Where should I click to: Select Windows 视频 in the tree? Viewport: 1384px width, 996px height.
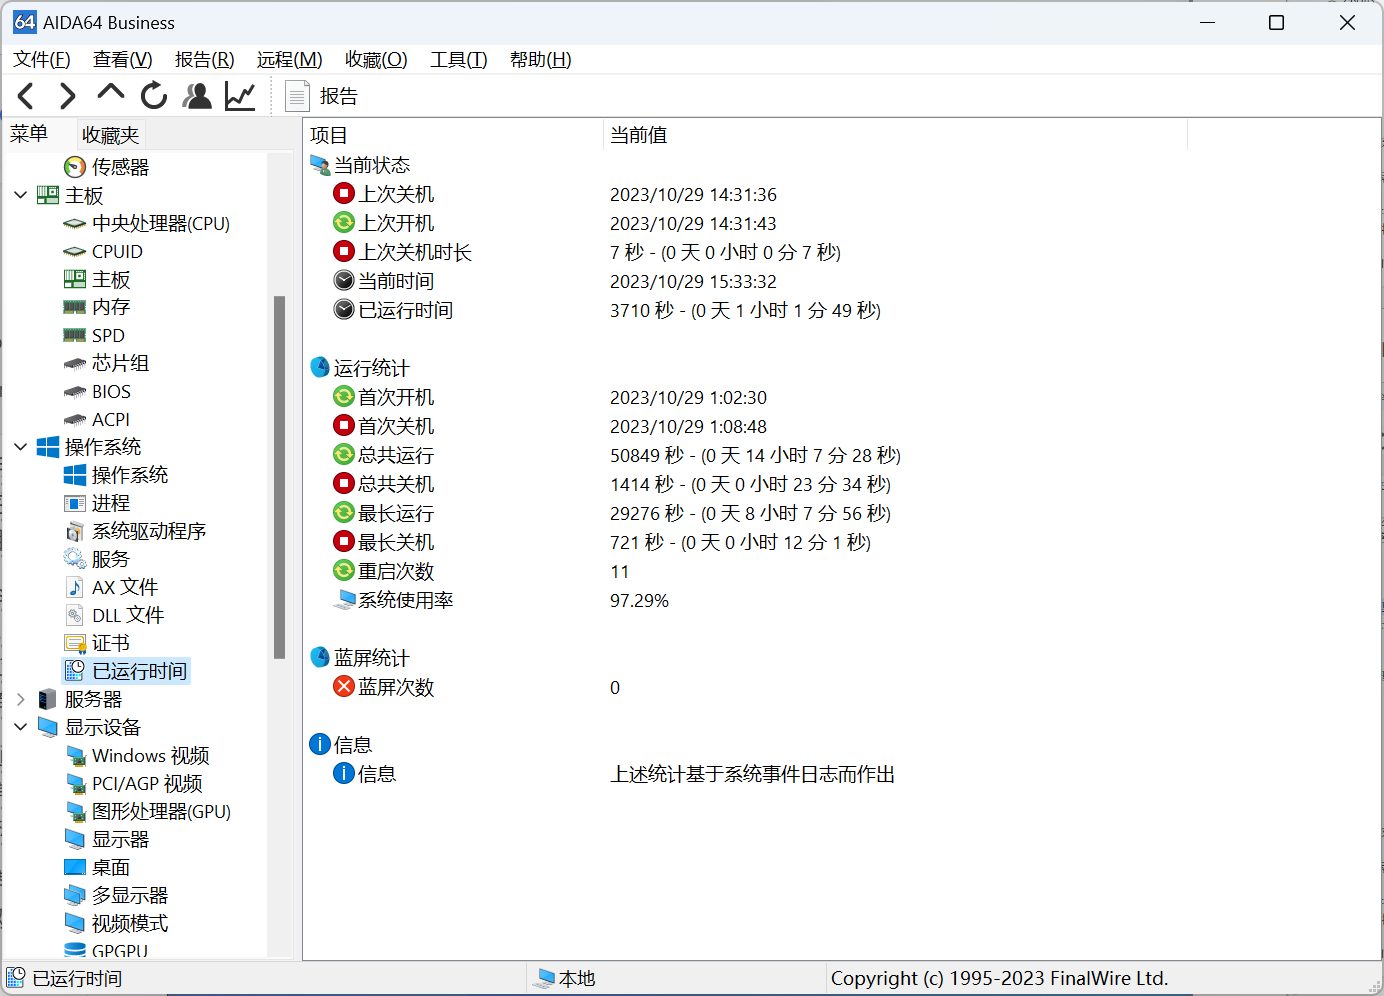tap(151, 755)
